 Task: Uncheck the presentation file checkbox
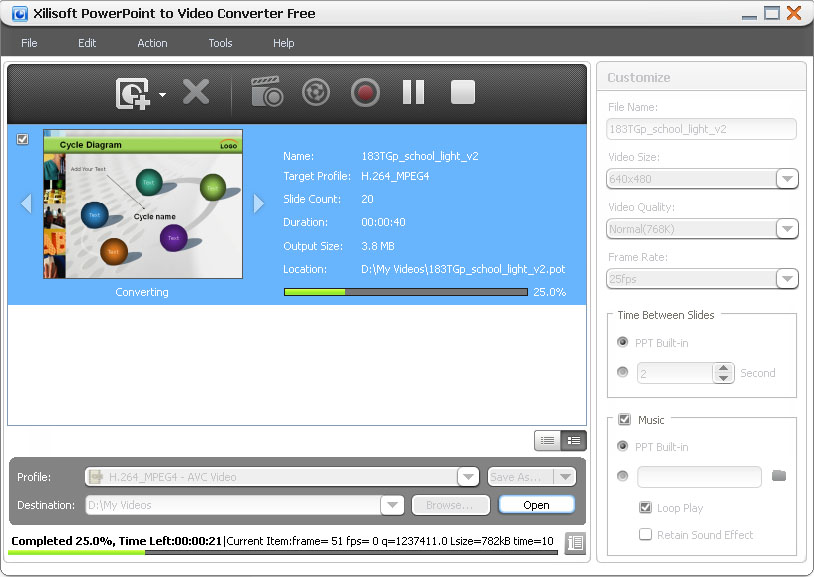coord(23,140)
